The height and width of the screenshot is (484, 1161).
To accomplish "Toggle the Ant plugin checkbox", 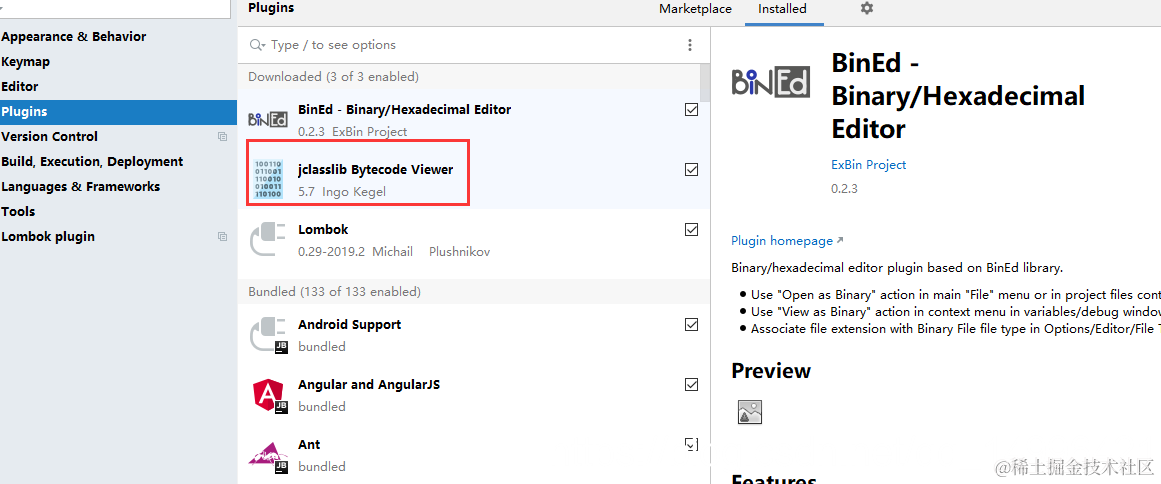I will [692, 444].
